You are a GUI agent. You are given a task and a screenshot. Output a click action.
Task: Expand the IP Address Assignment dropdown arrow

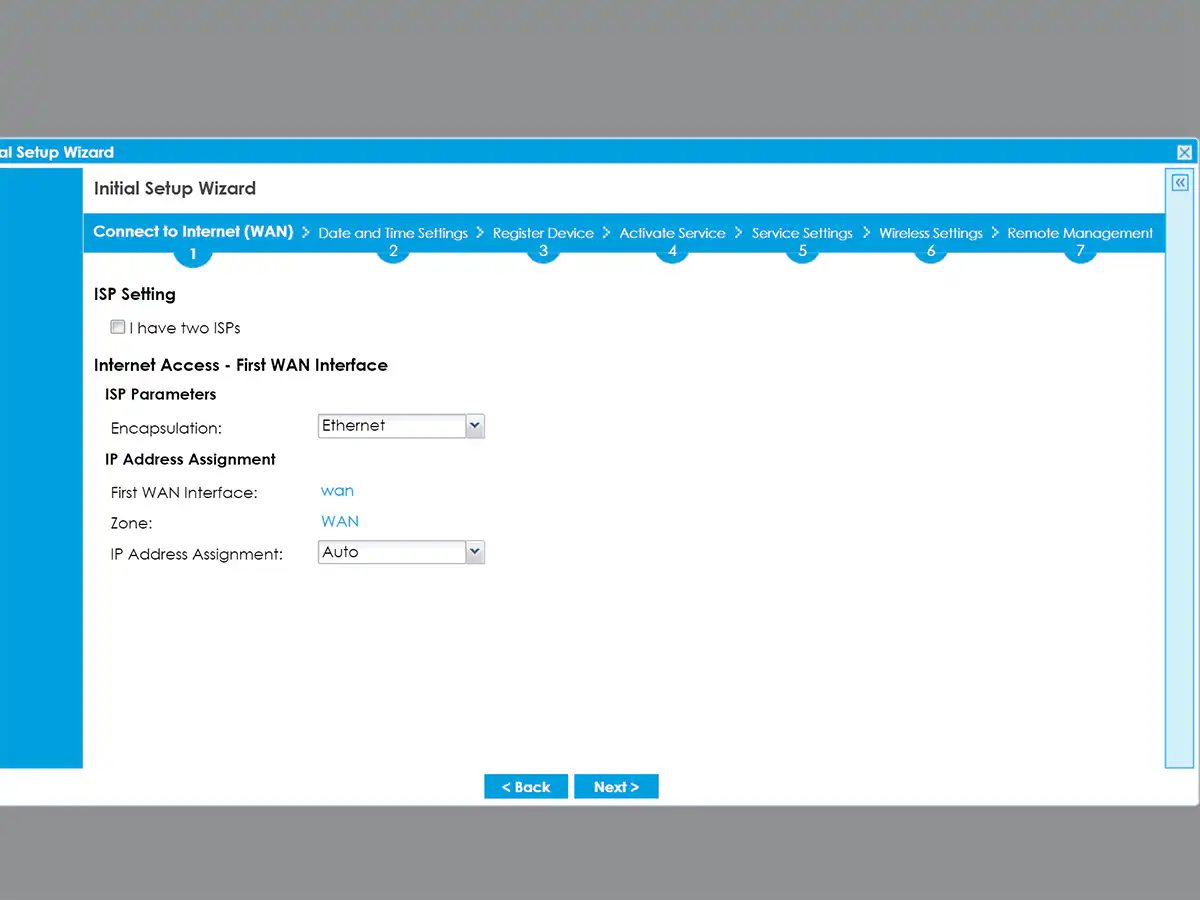pos(475,552)
